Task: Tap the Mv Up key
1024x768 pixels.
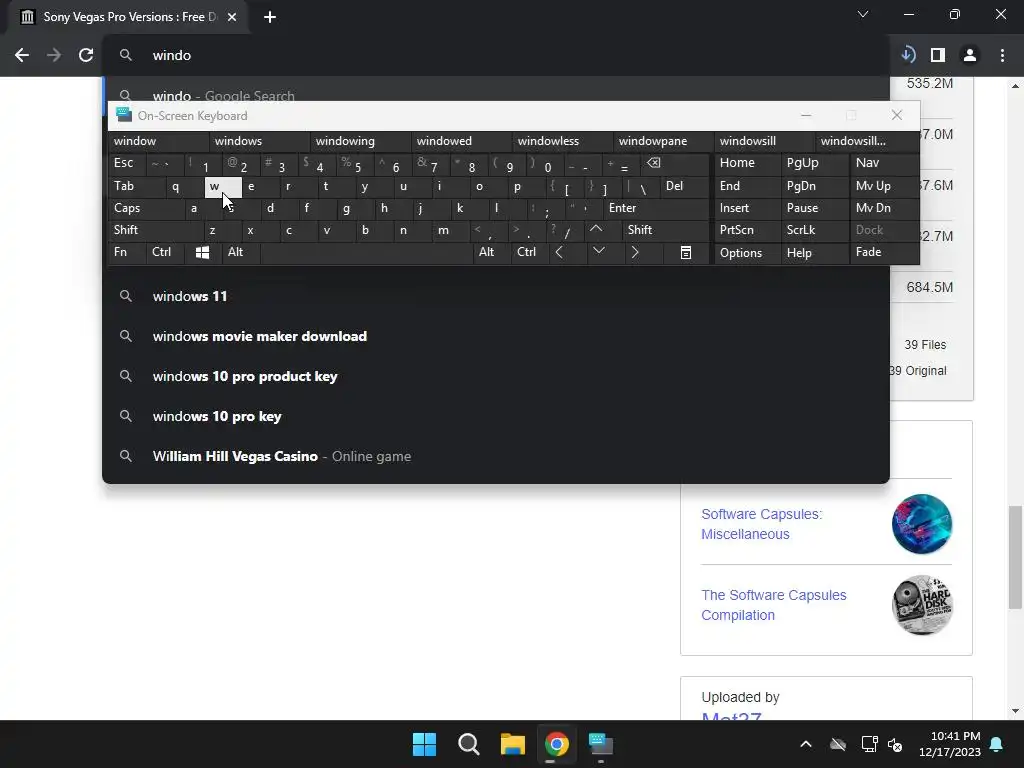Action: coord(883,186)
